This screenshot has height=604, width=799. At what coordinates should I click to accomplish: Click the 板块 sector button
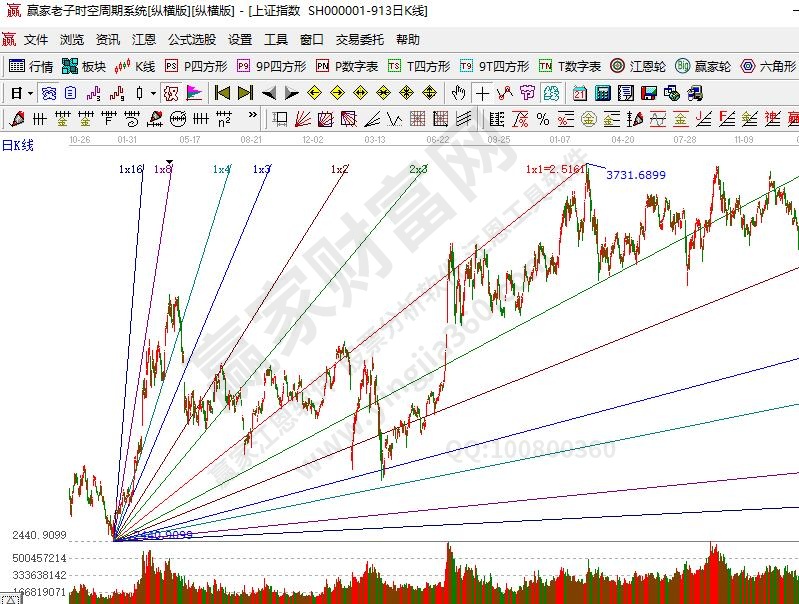tap(83, 66)
